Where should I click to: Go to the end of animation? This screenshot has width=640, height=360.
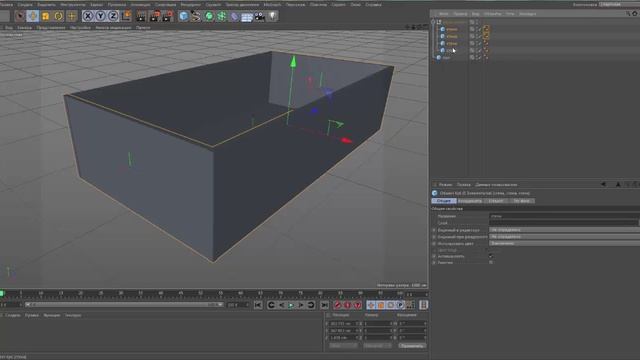pyautogui.click(x=324, y=305)
